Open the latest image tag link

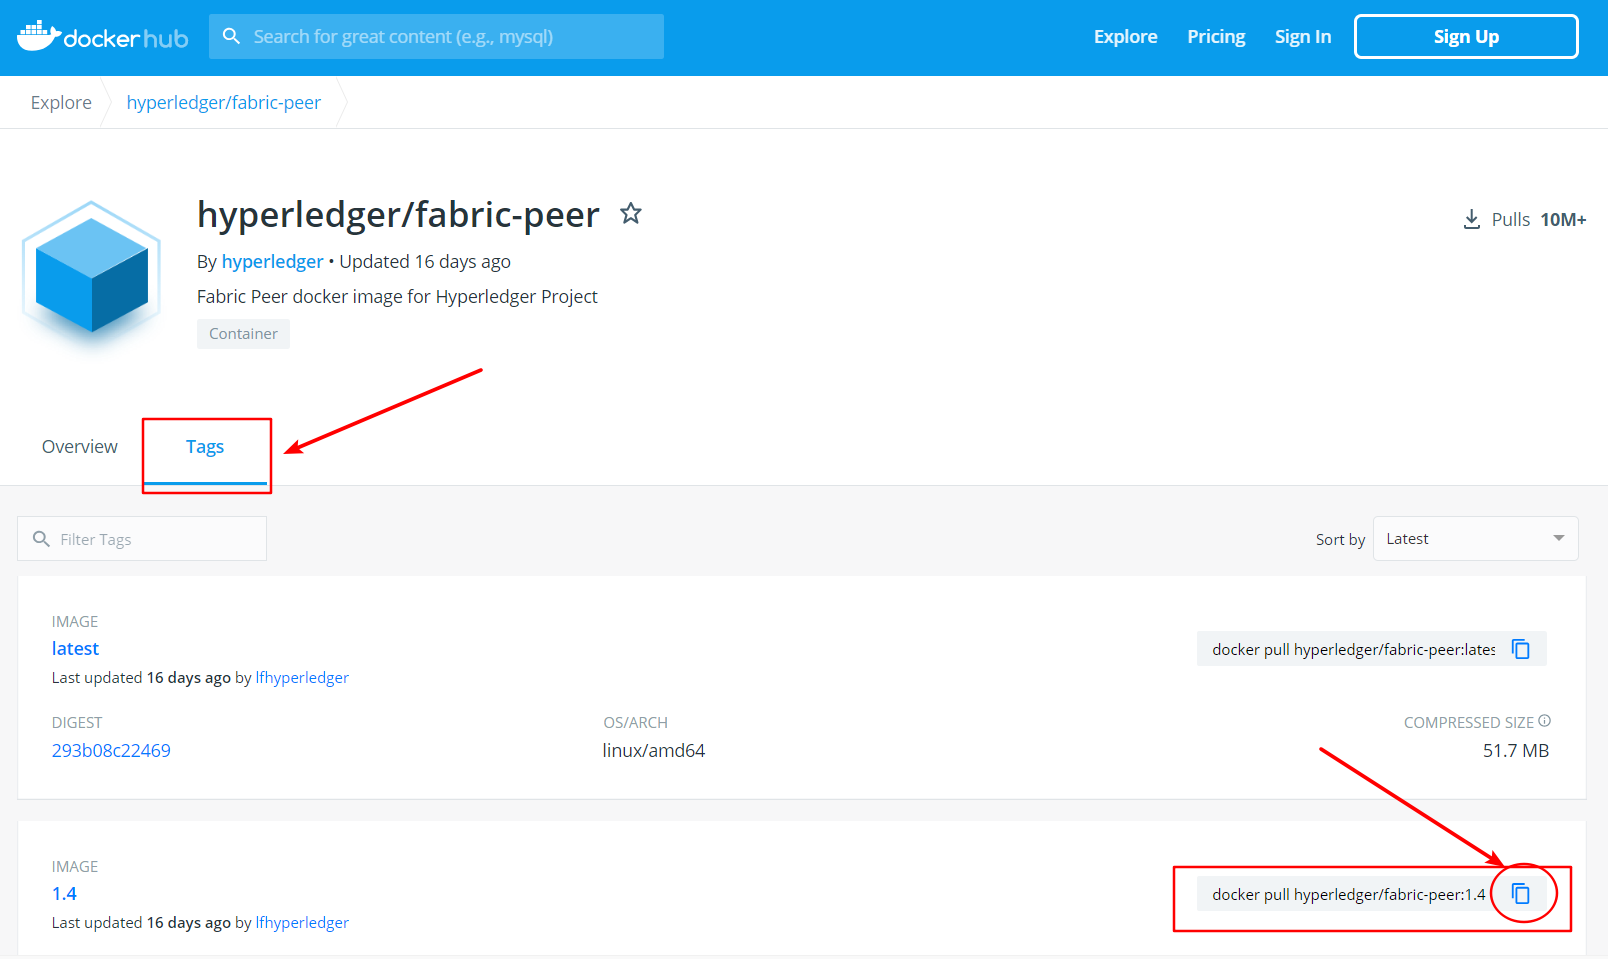point(75,649)
